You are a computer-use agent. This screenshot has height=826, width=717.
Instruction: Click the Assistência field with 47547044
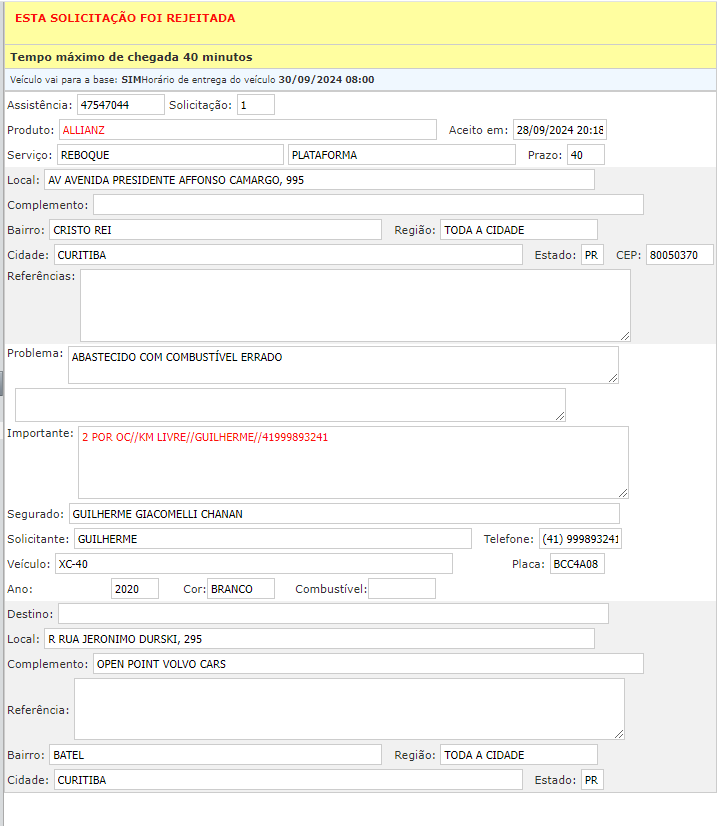[121, 105]
